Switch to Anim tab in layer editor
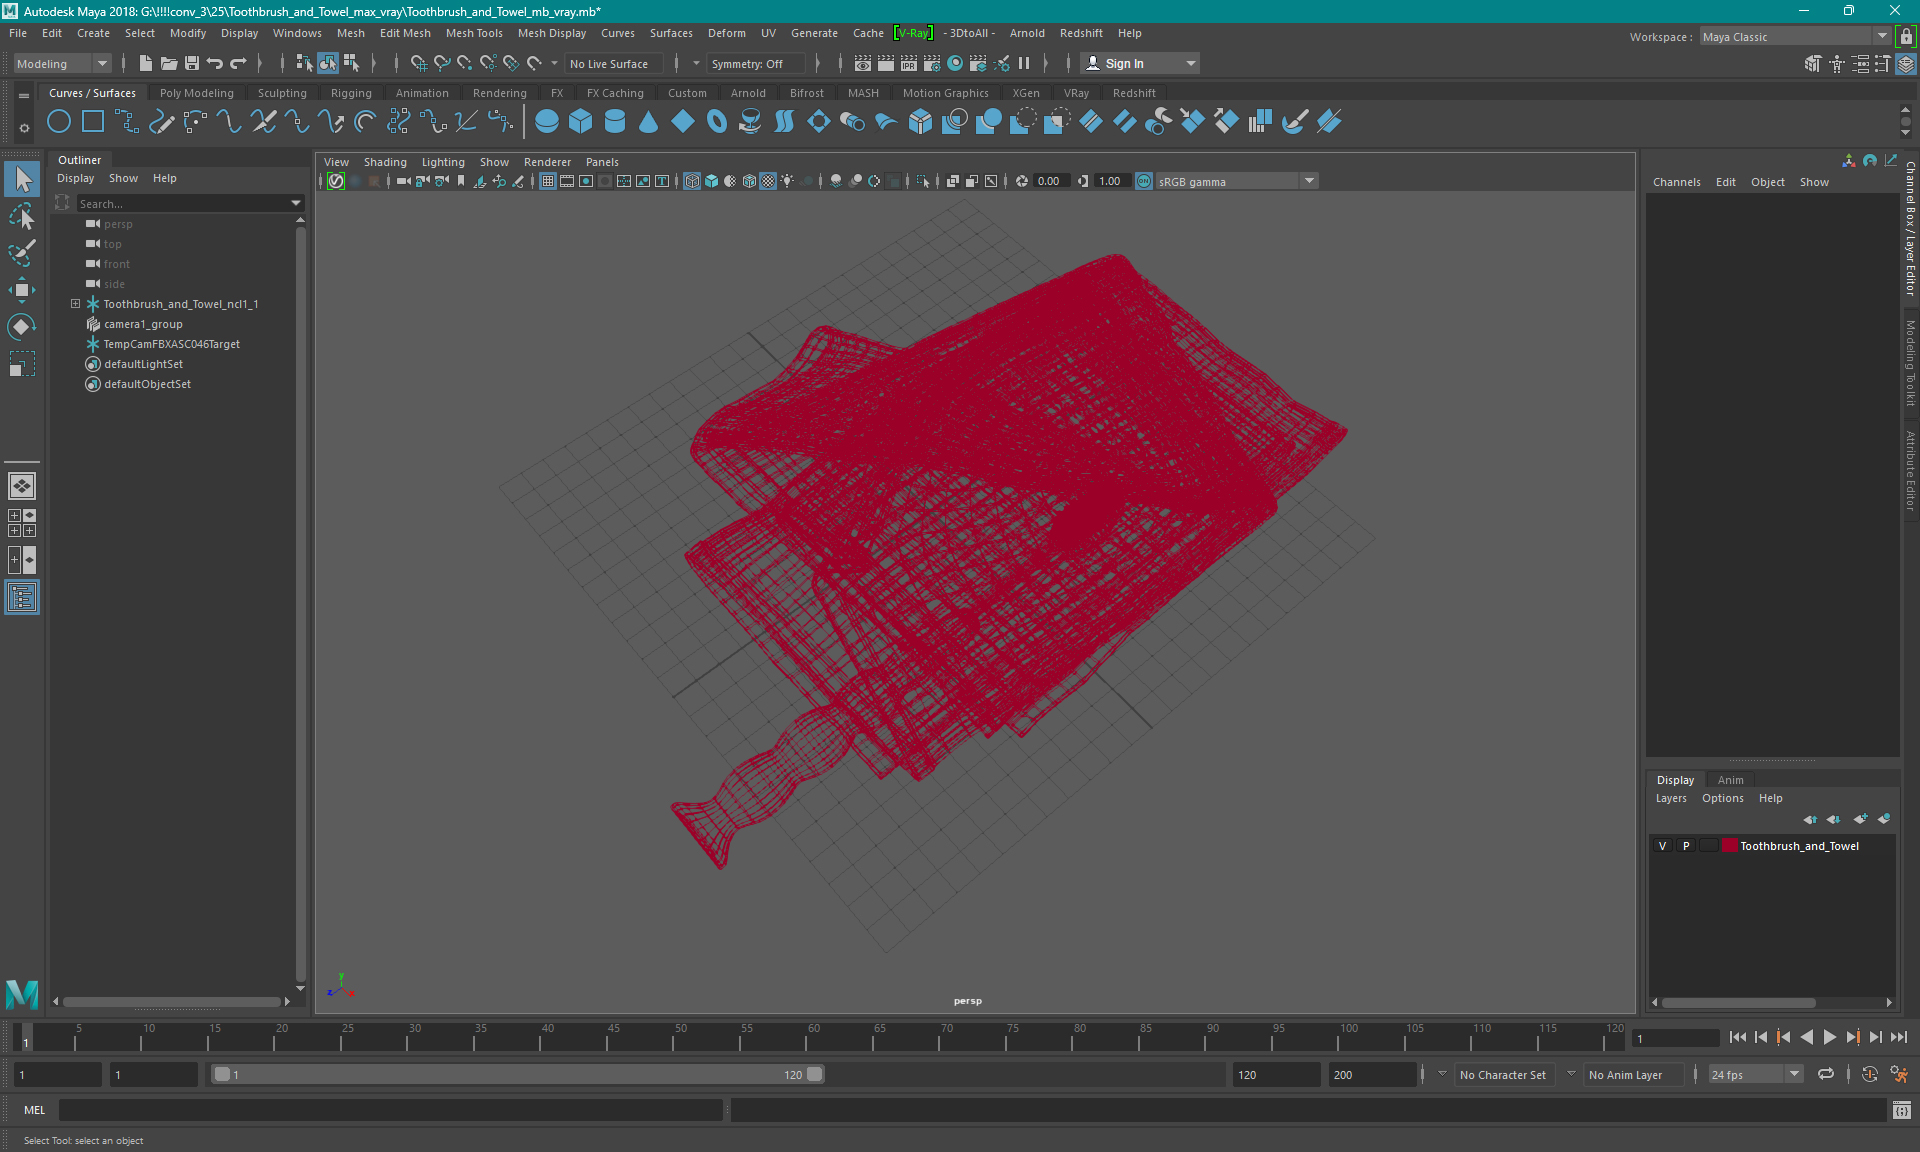 pos(1730,780)
